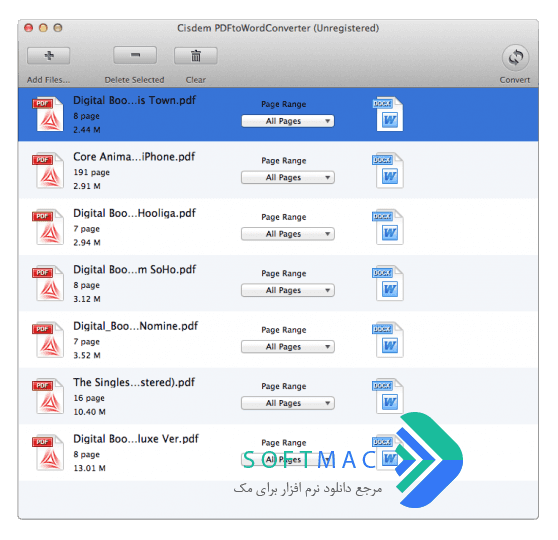558x540 pixels.
Task: Click PDF icon of Digital Boo...is Town.pdf
Action: click(48, 114)
